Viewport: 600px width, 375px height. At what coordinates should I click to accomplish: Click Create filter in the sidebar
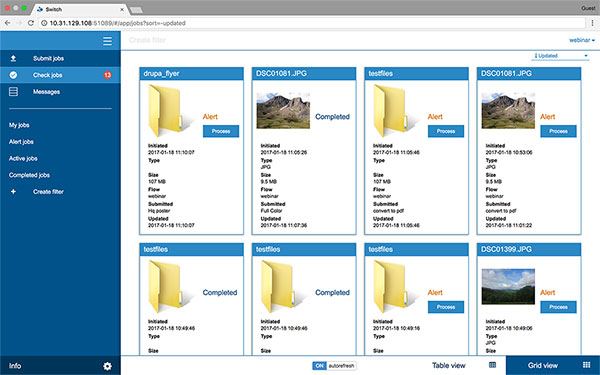point(48,192)
